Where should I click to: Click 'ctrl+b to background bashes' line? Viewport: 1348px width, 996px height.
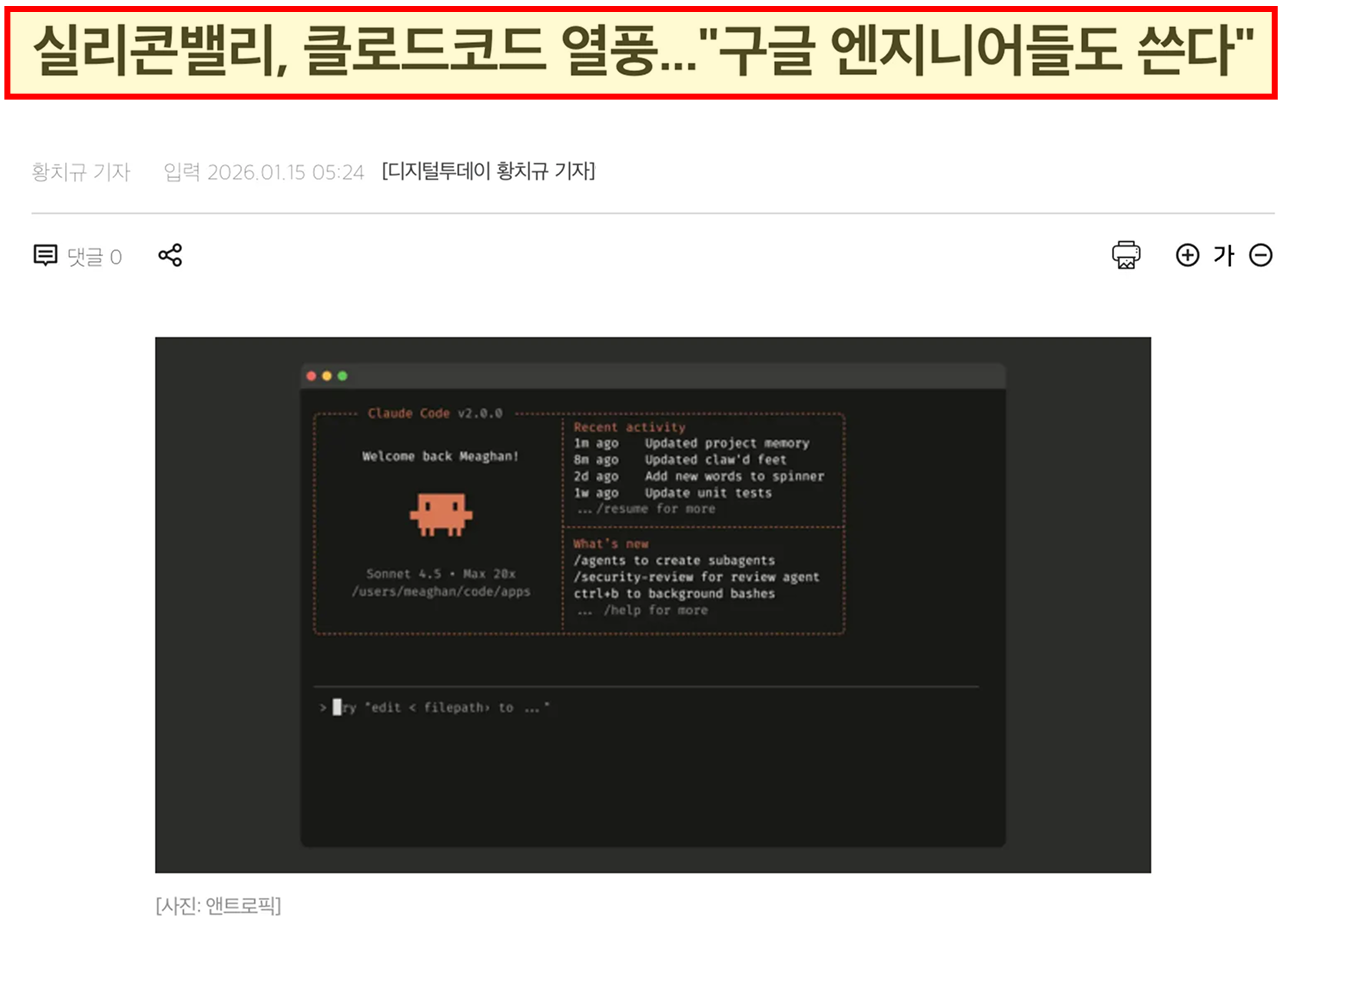[x=674, y=594]
